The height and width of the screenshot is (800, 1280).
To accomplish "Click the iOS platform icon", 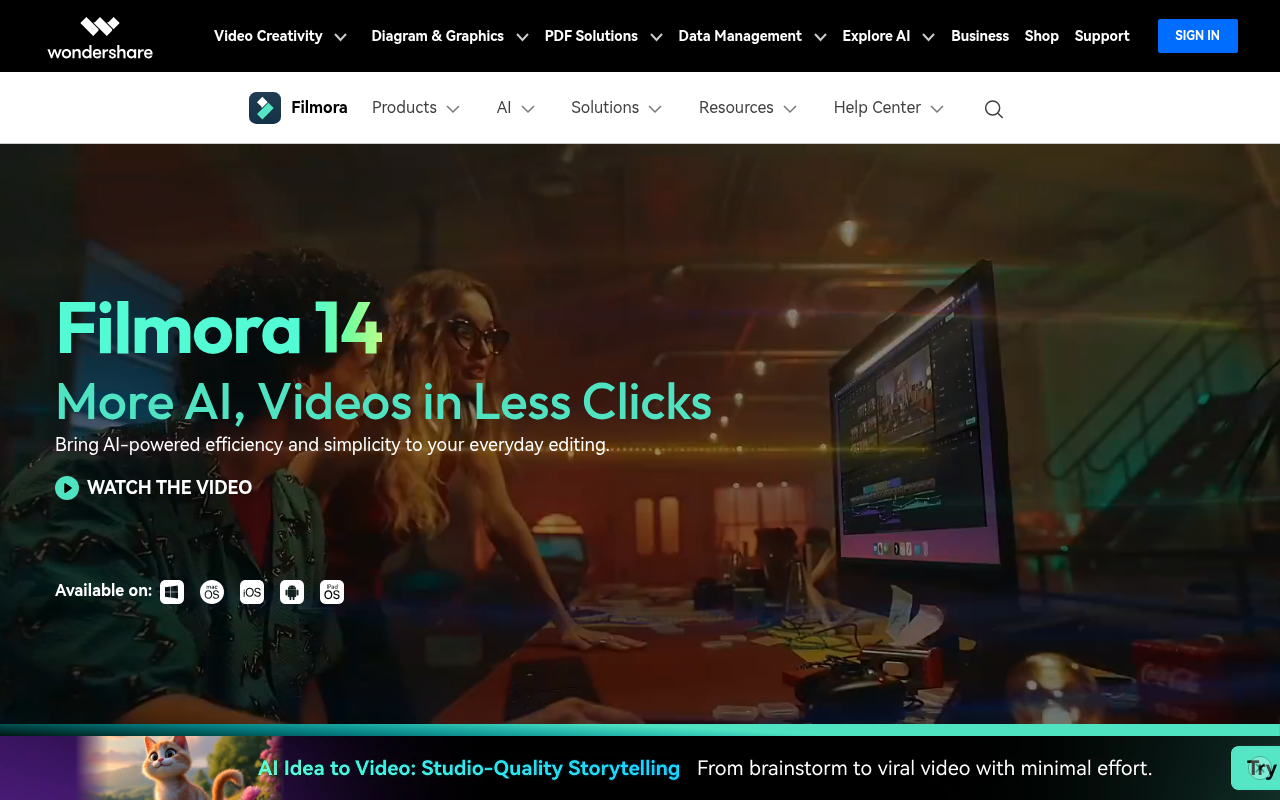I will coord(252,591).
